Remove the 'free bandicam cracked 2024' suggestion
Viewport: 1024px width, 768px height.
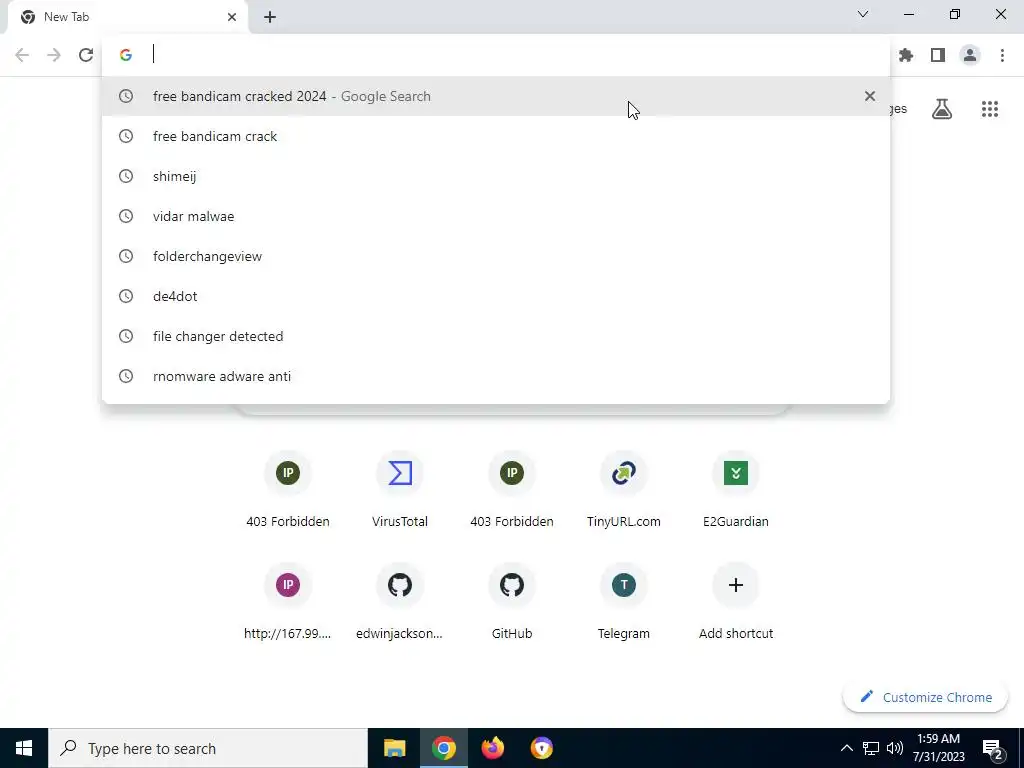(869, 96)
